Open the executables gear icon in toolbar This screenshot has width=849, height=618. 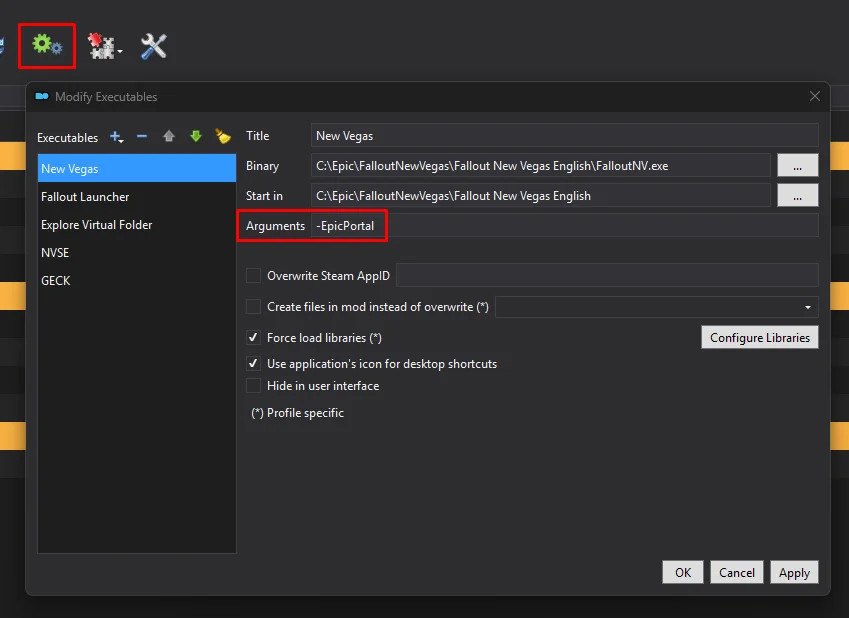coord(46,45)
